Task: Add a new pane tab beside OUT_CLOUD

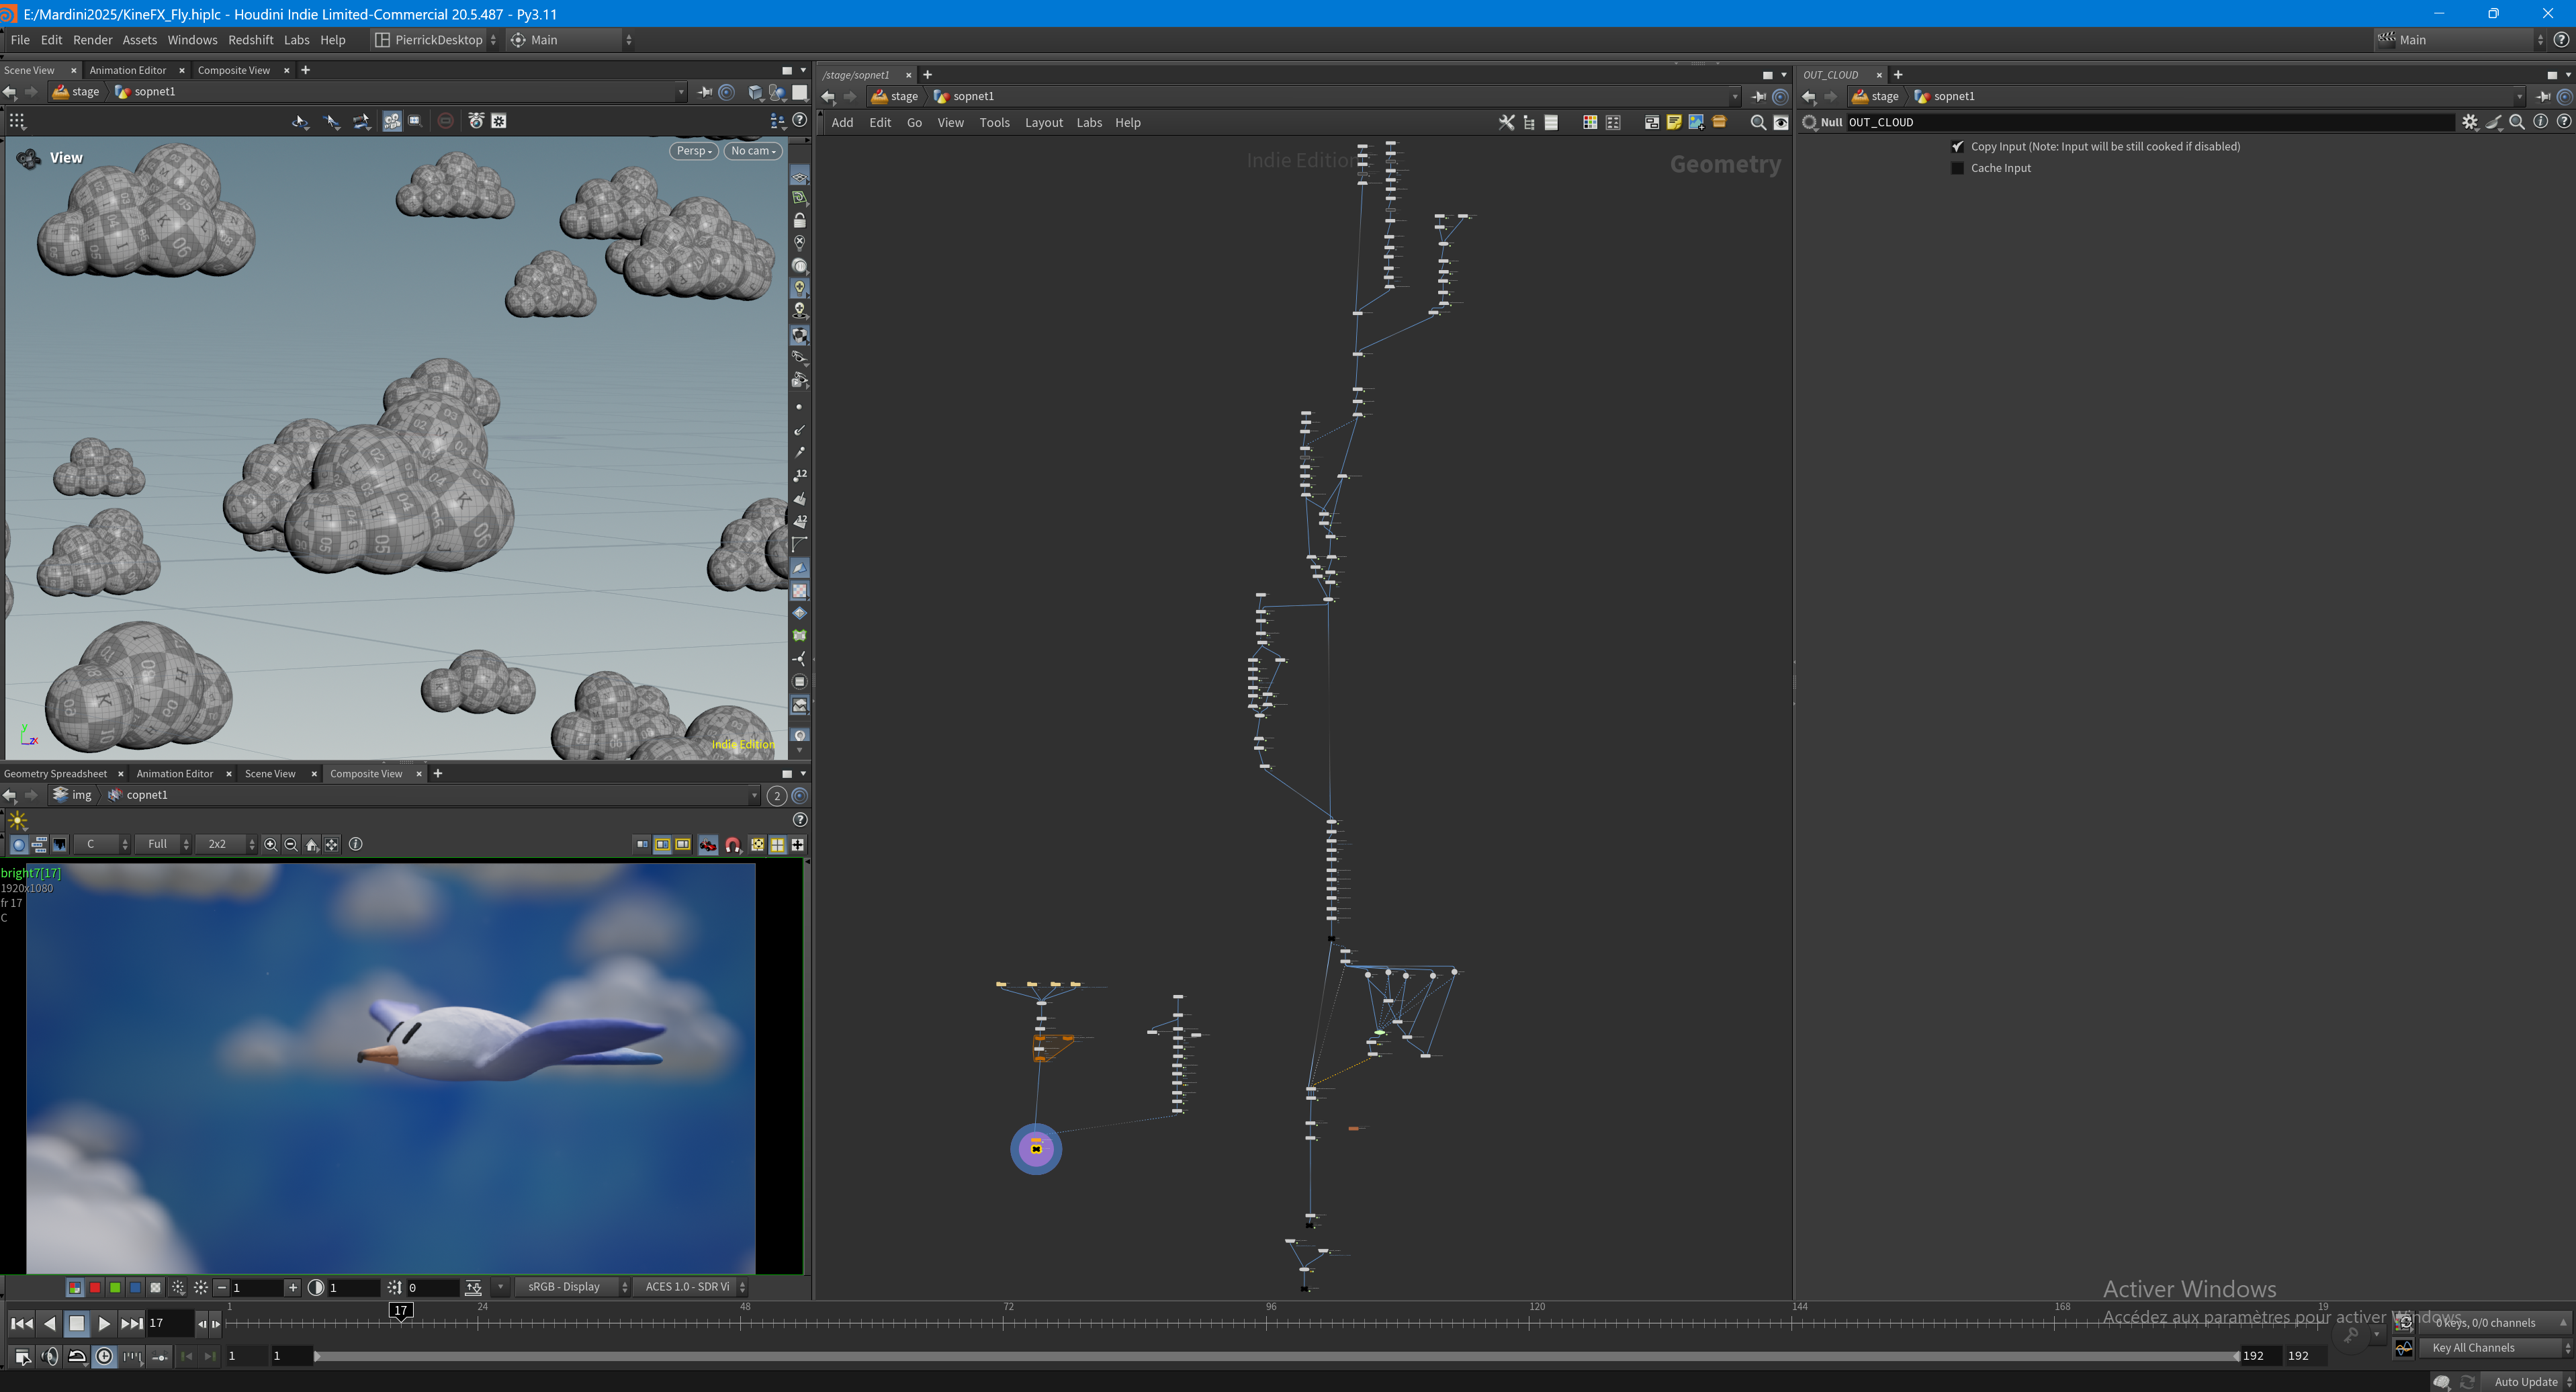Action: (1898, 74)
